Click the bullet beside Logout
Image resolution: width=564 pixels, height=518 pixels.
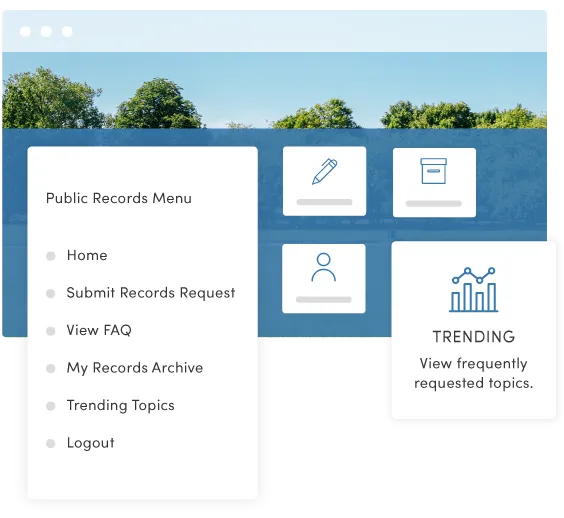51,443
